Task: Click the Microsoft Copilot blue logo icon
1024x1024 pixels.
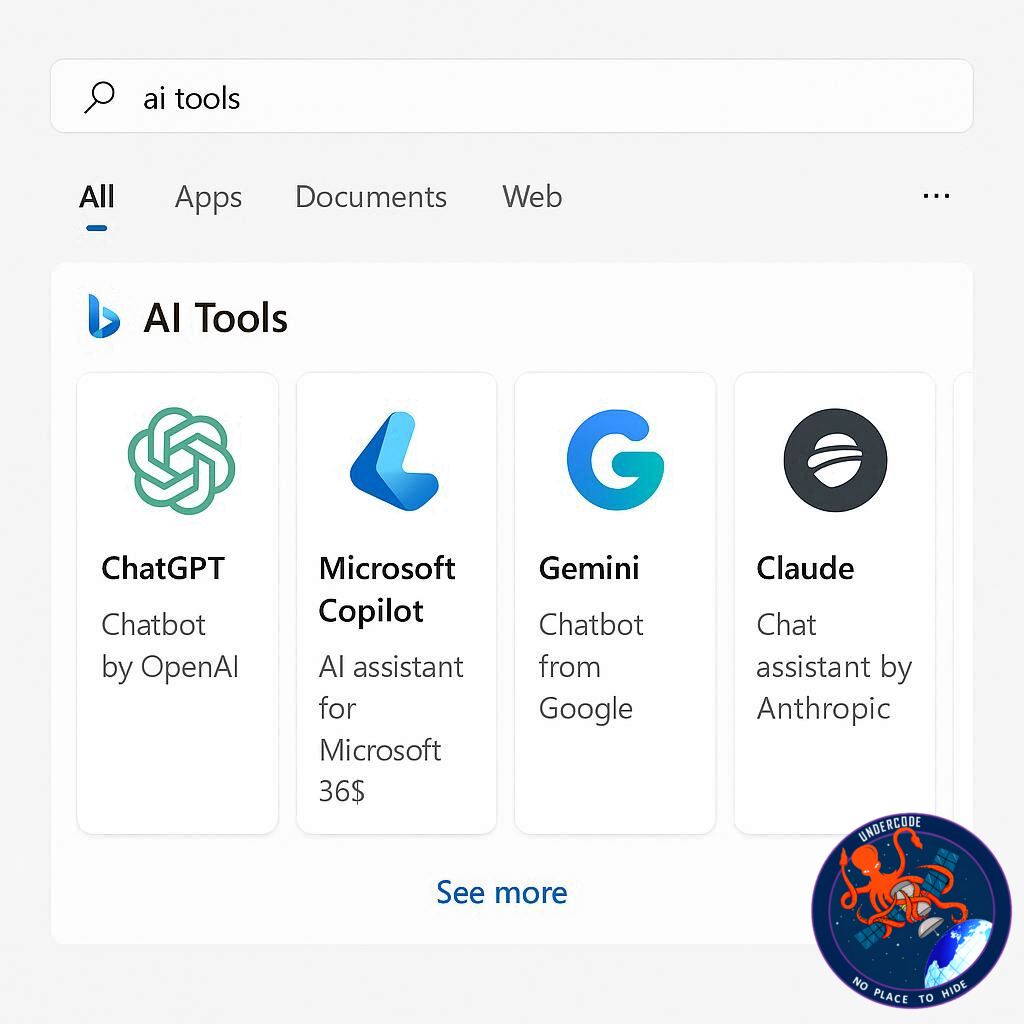Action: point(394,461)
